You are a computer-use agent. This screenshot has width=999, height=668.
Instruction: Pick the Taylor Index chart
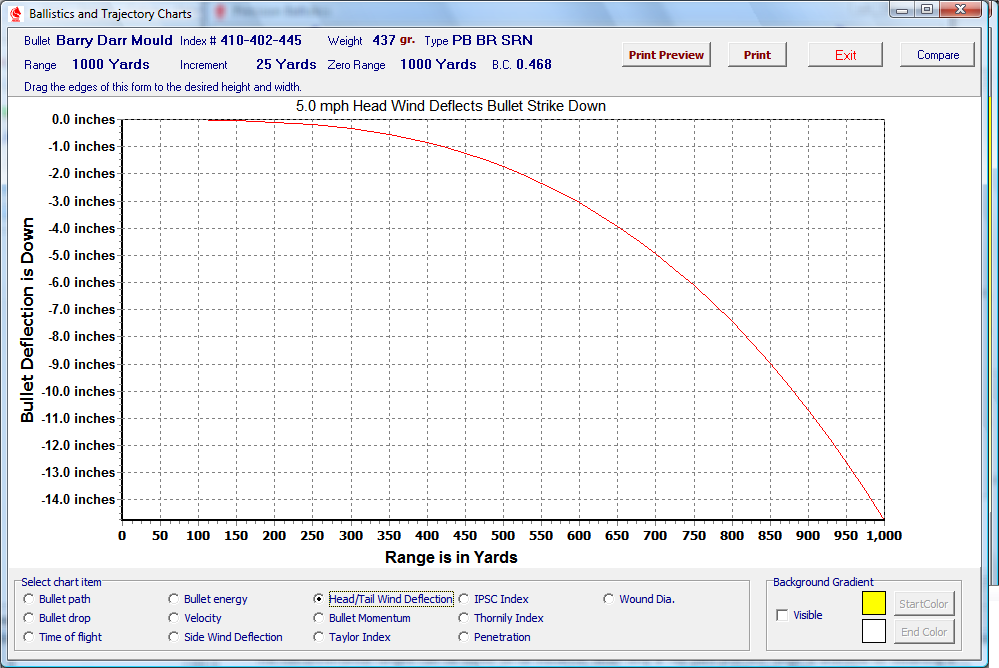point(319,637)
